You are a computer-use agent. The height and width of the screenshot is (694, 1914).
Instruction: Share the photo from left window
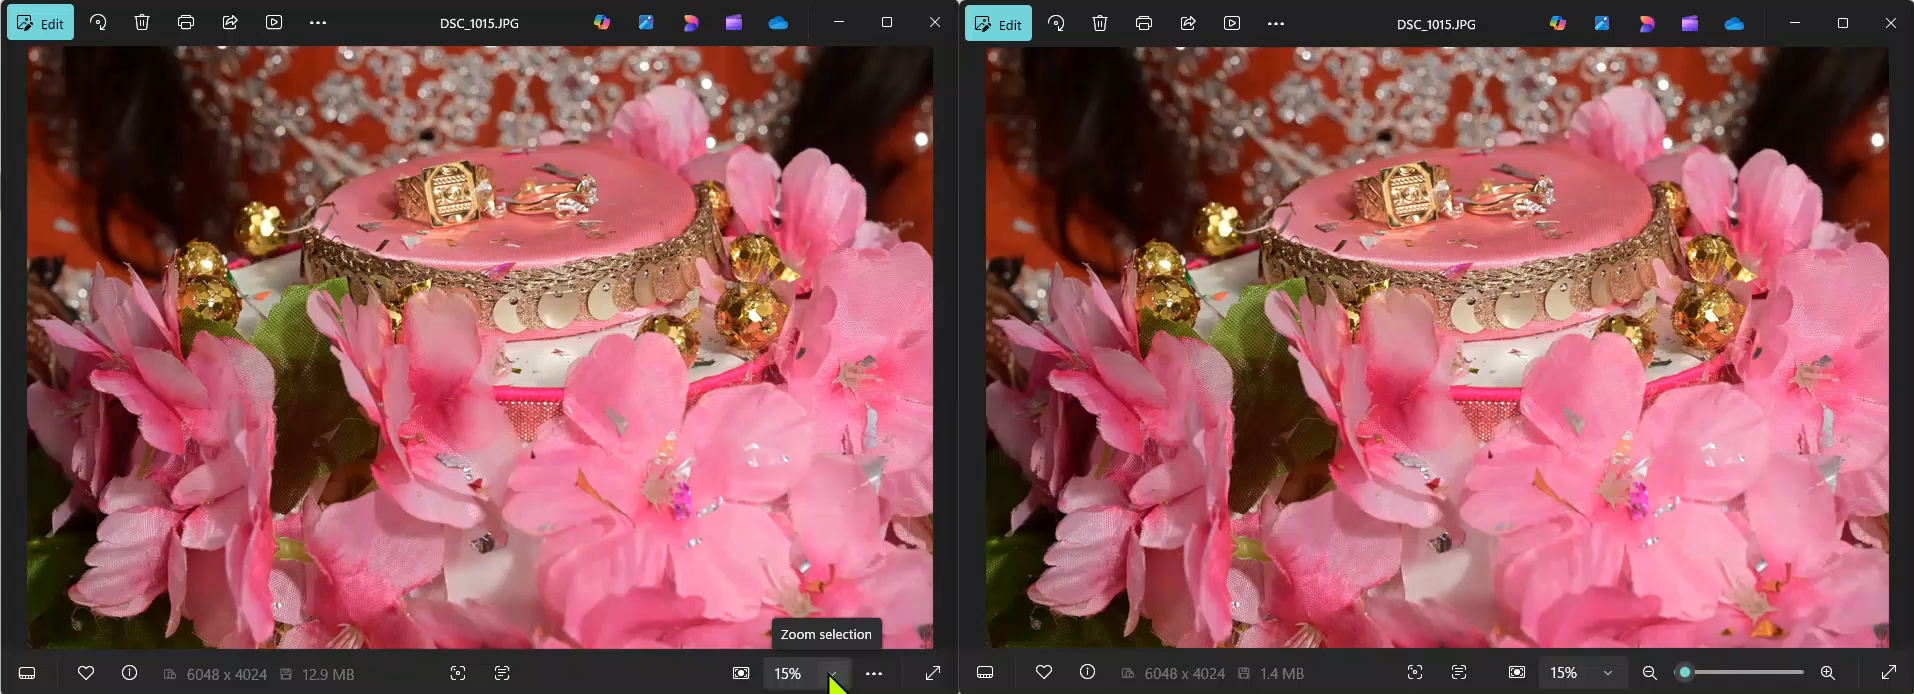230,22
